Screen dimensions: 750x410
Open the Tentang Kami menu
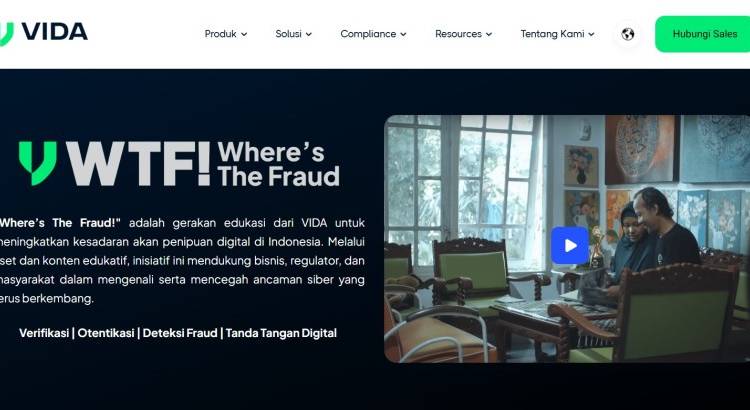pos(557,34)
